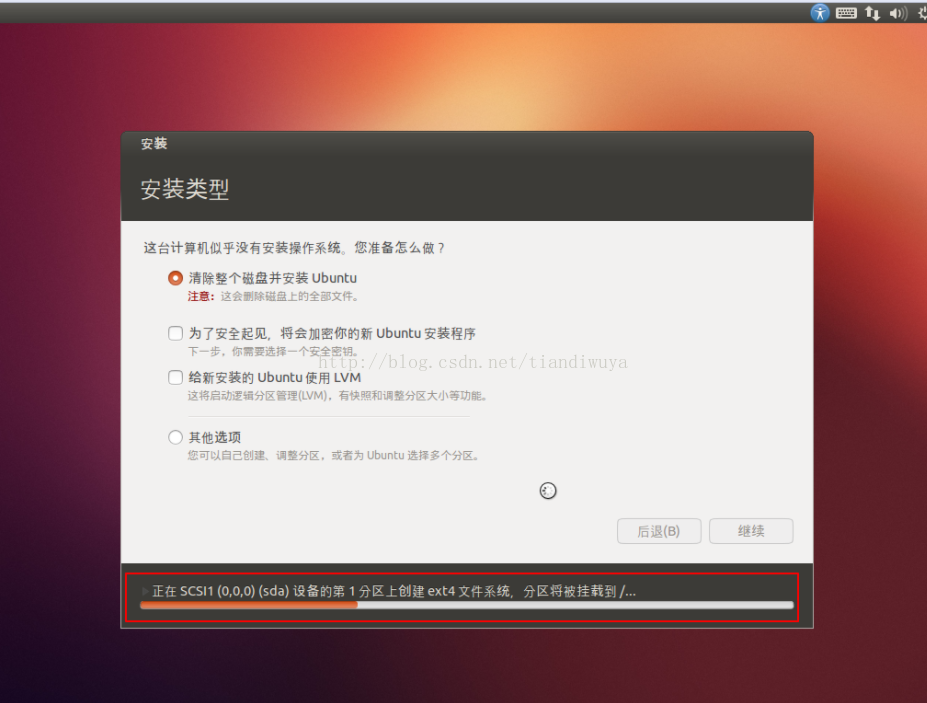Screen dimensions: 927x703
Task: Open the sound volume indicator
Action: (x=898, y=13)
